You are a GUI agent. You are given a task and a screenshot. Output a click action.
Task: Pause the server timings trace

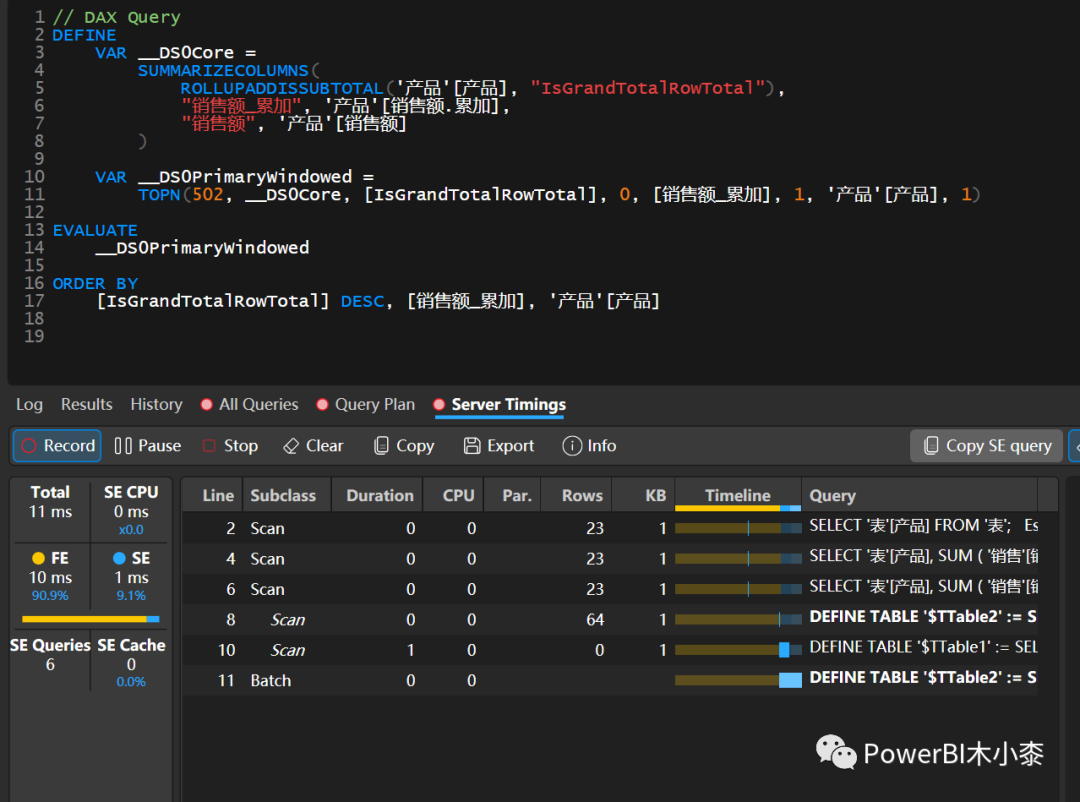148,446
